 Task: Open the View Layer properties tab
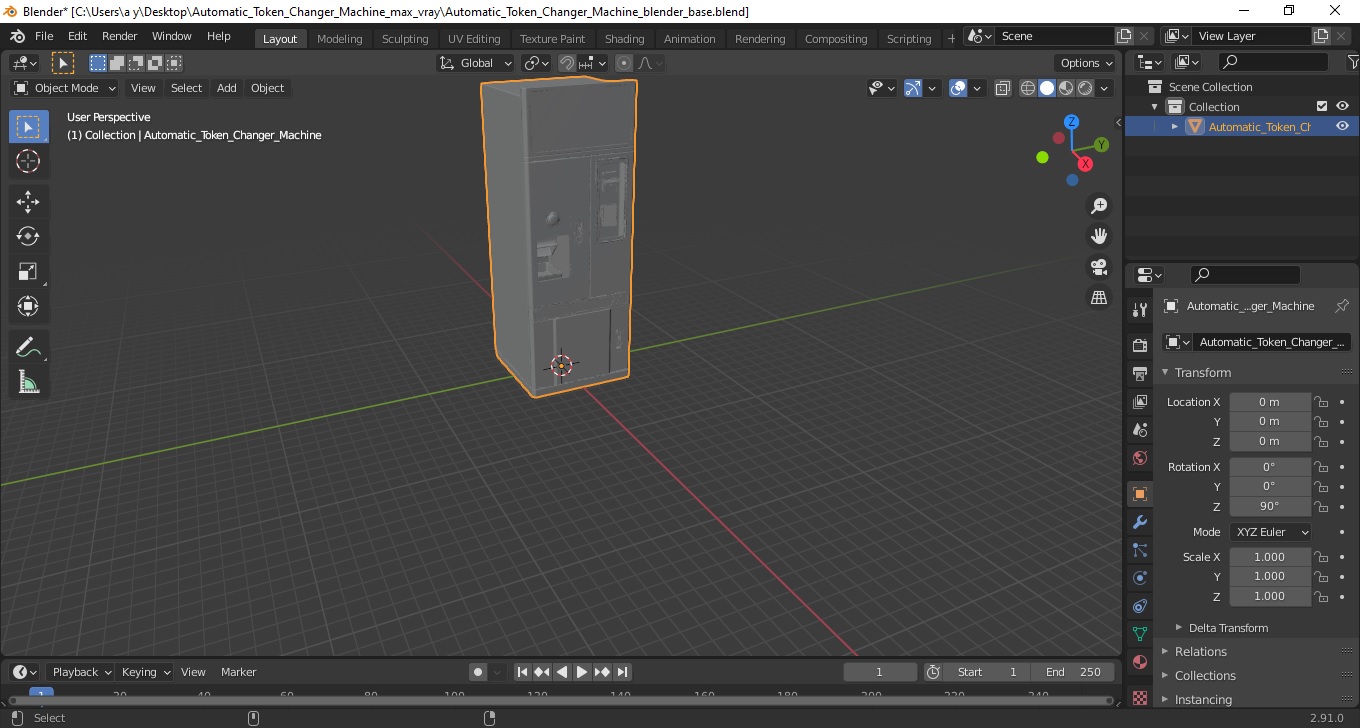(x=1139, y=402)
